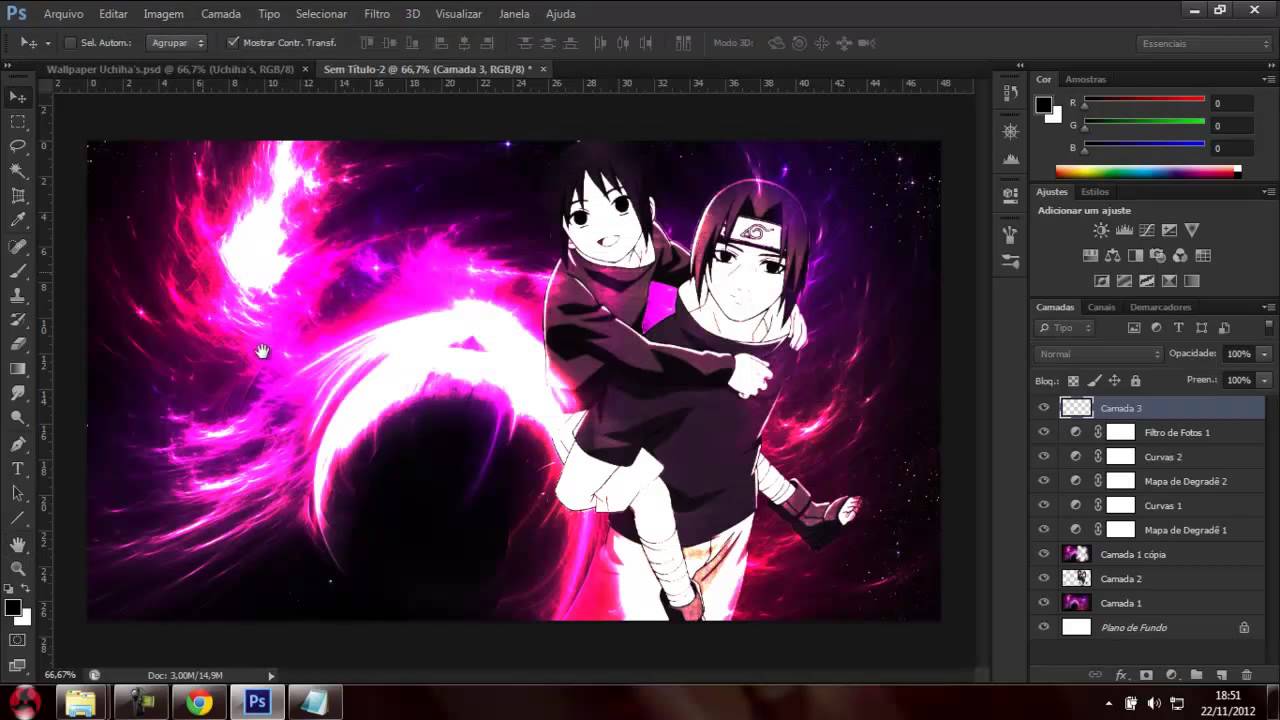Select the Crop tool
The width and height of the screenshot is (1280, 720).
coord(18,196)
